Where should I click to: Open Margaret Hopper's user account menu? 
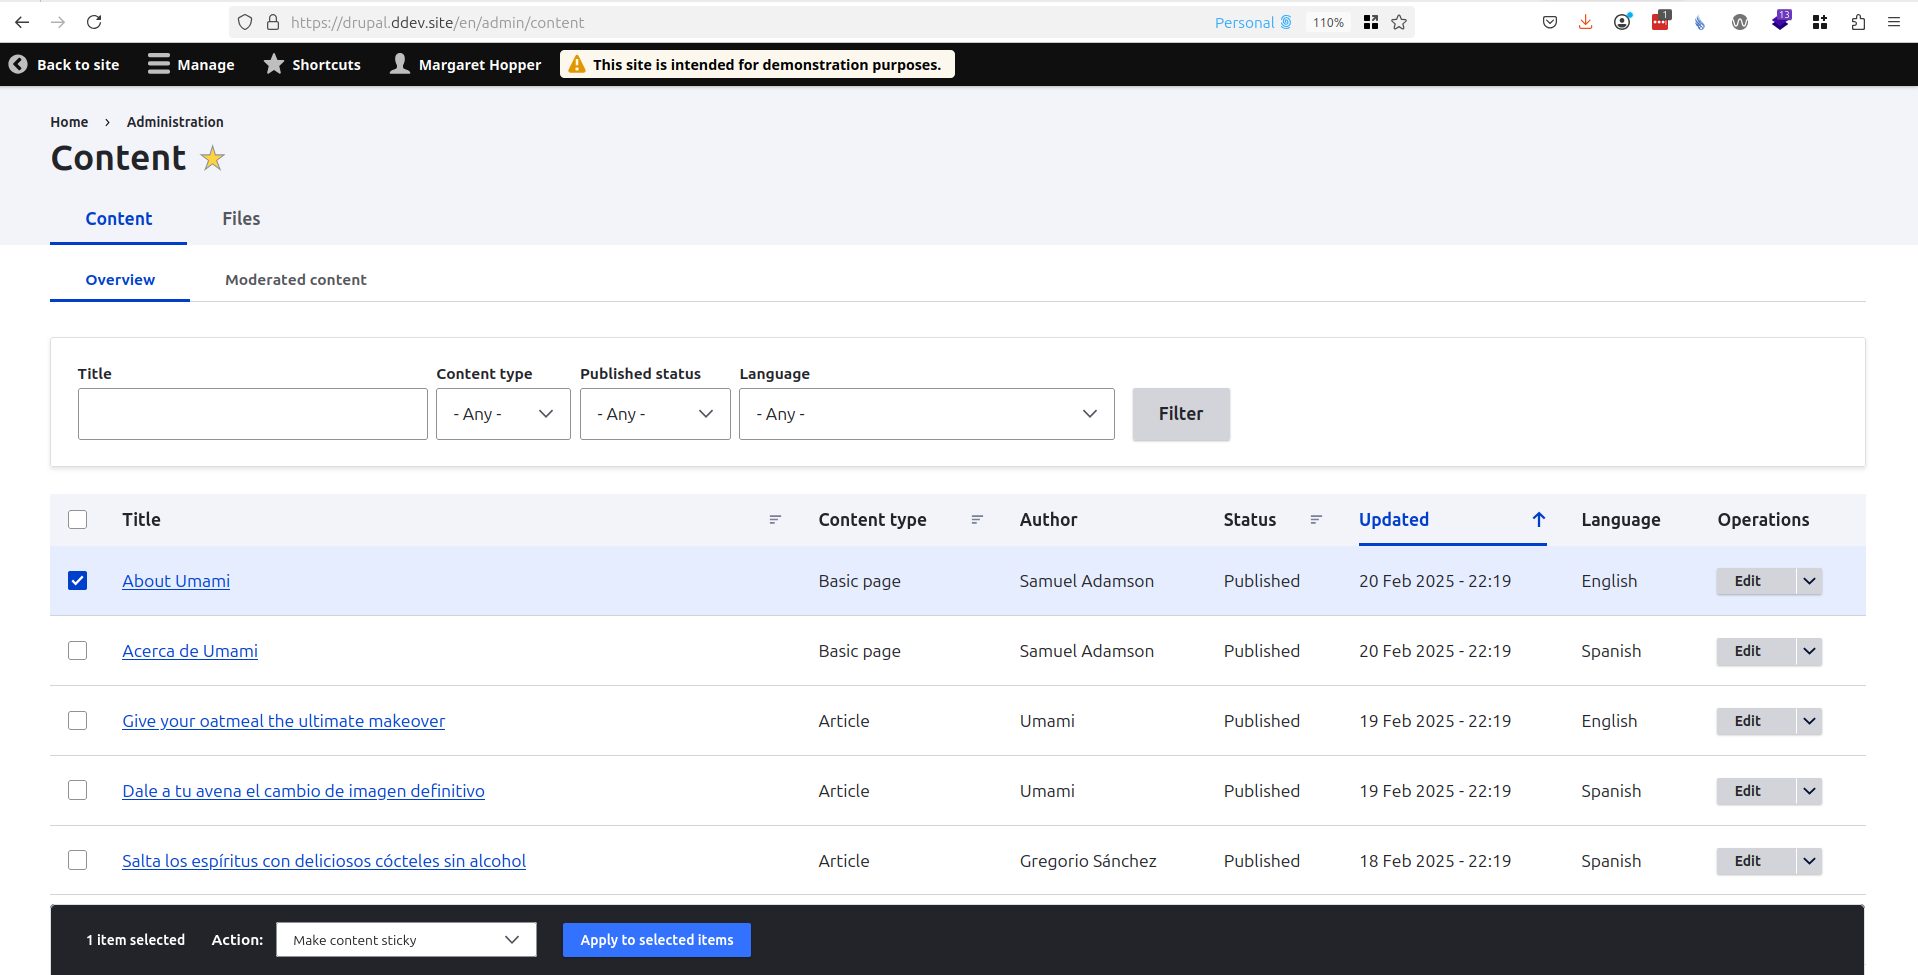(x=464, y=64)
